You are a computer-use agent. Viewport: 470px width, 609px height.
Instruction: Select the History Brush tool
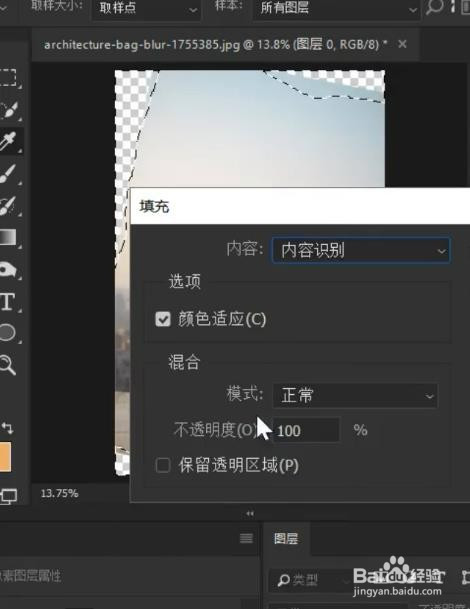[8, 205]
